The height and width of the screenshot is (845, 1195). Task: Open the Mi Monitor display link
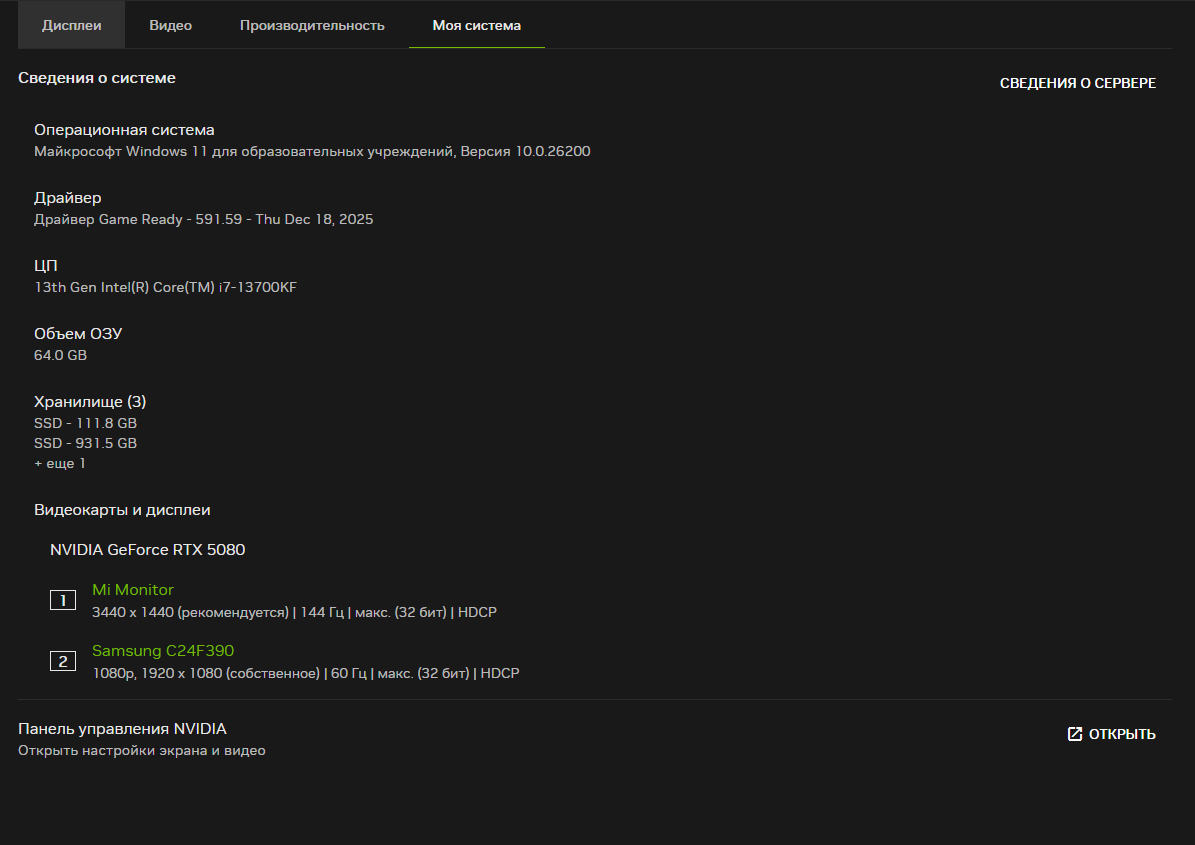(x=133, y=590)
